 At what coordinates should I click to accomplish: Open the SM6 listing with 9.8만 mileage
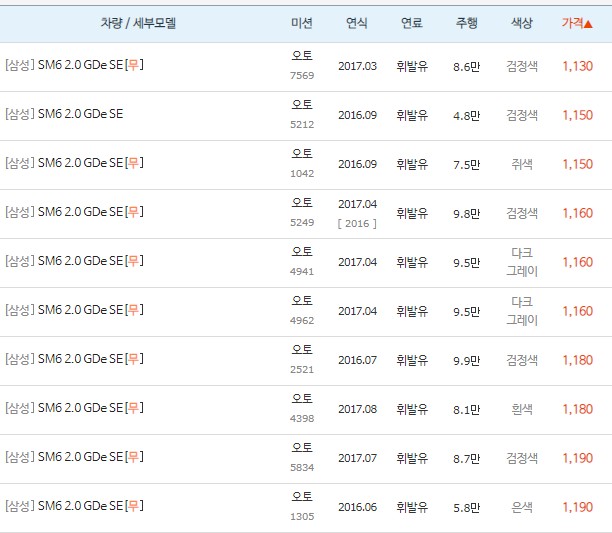click(x=74, y=212)
